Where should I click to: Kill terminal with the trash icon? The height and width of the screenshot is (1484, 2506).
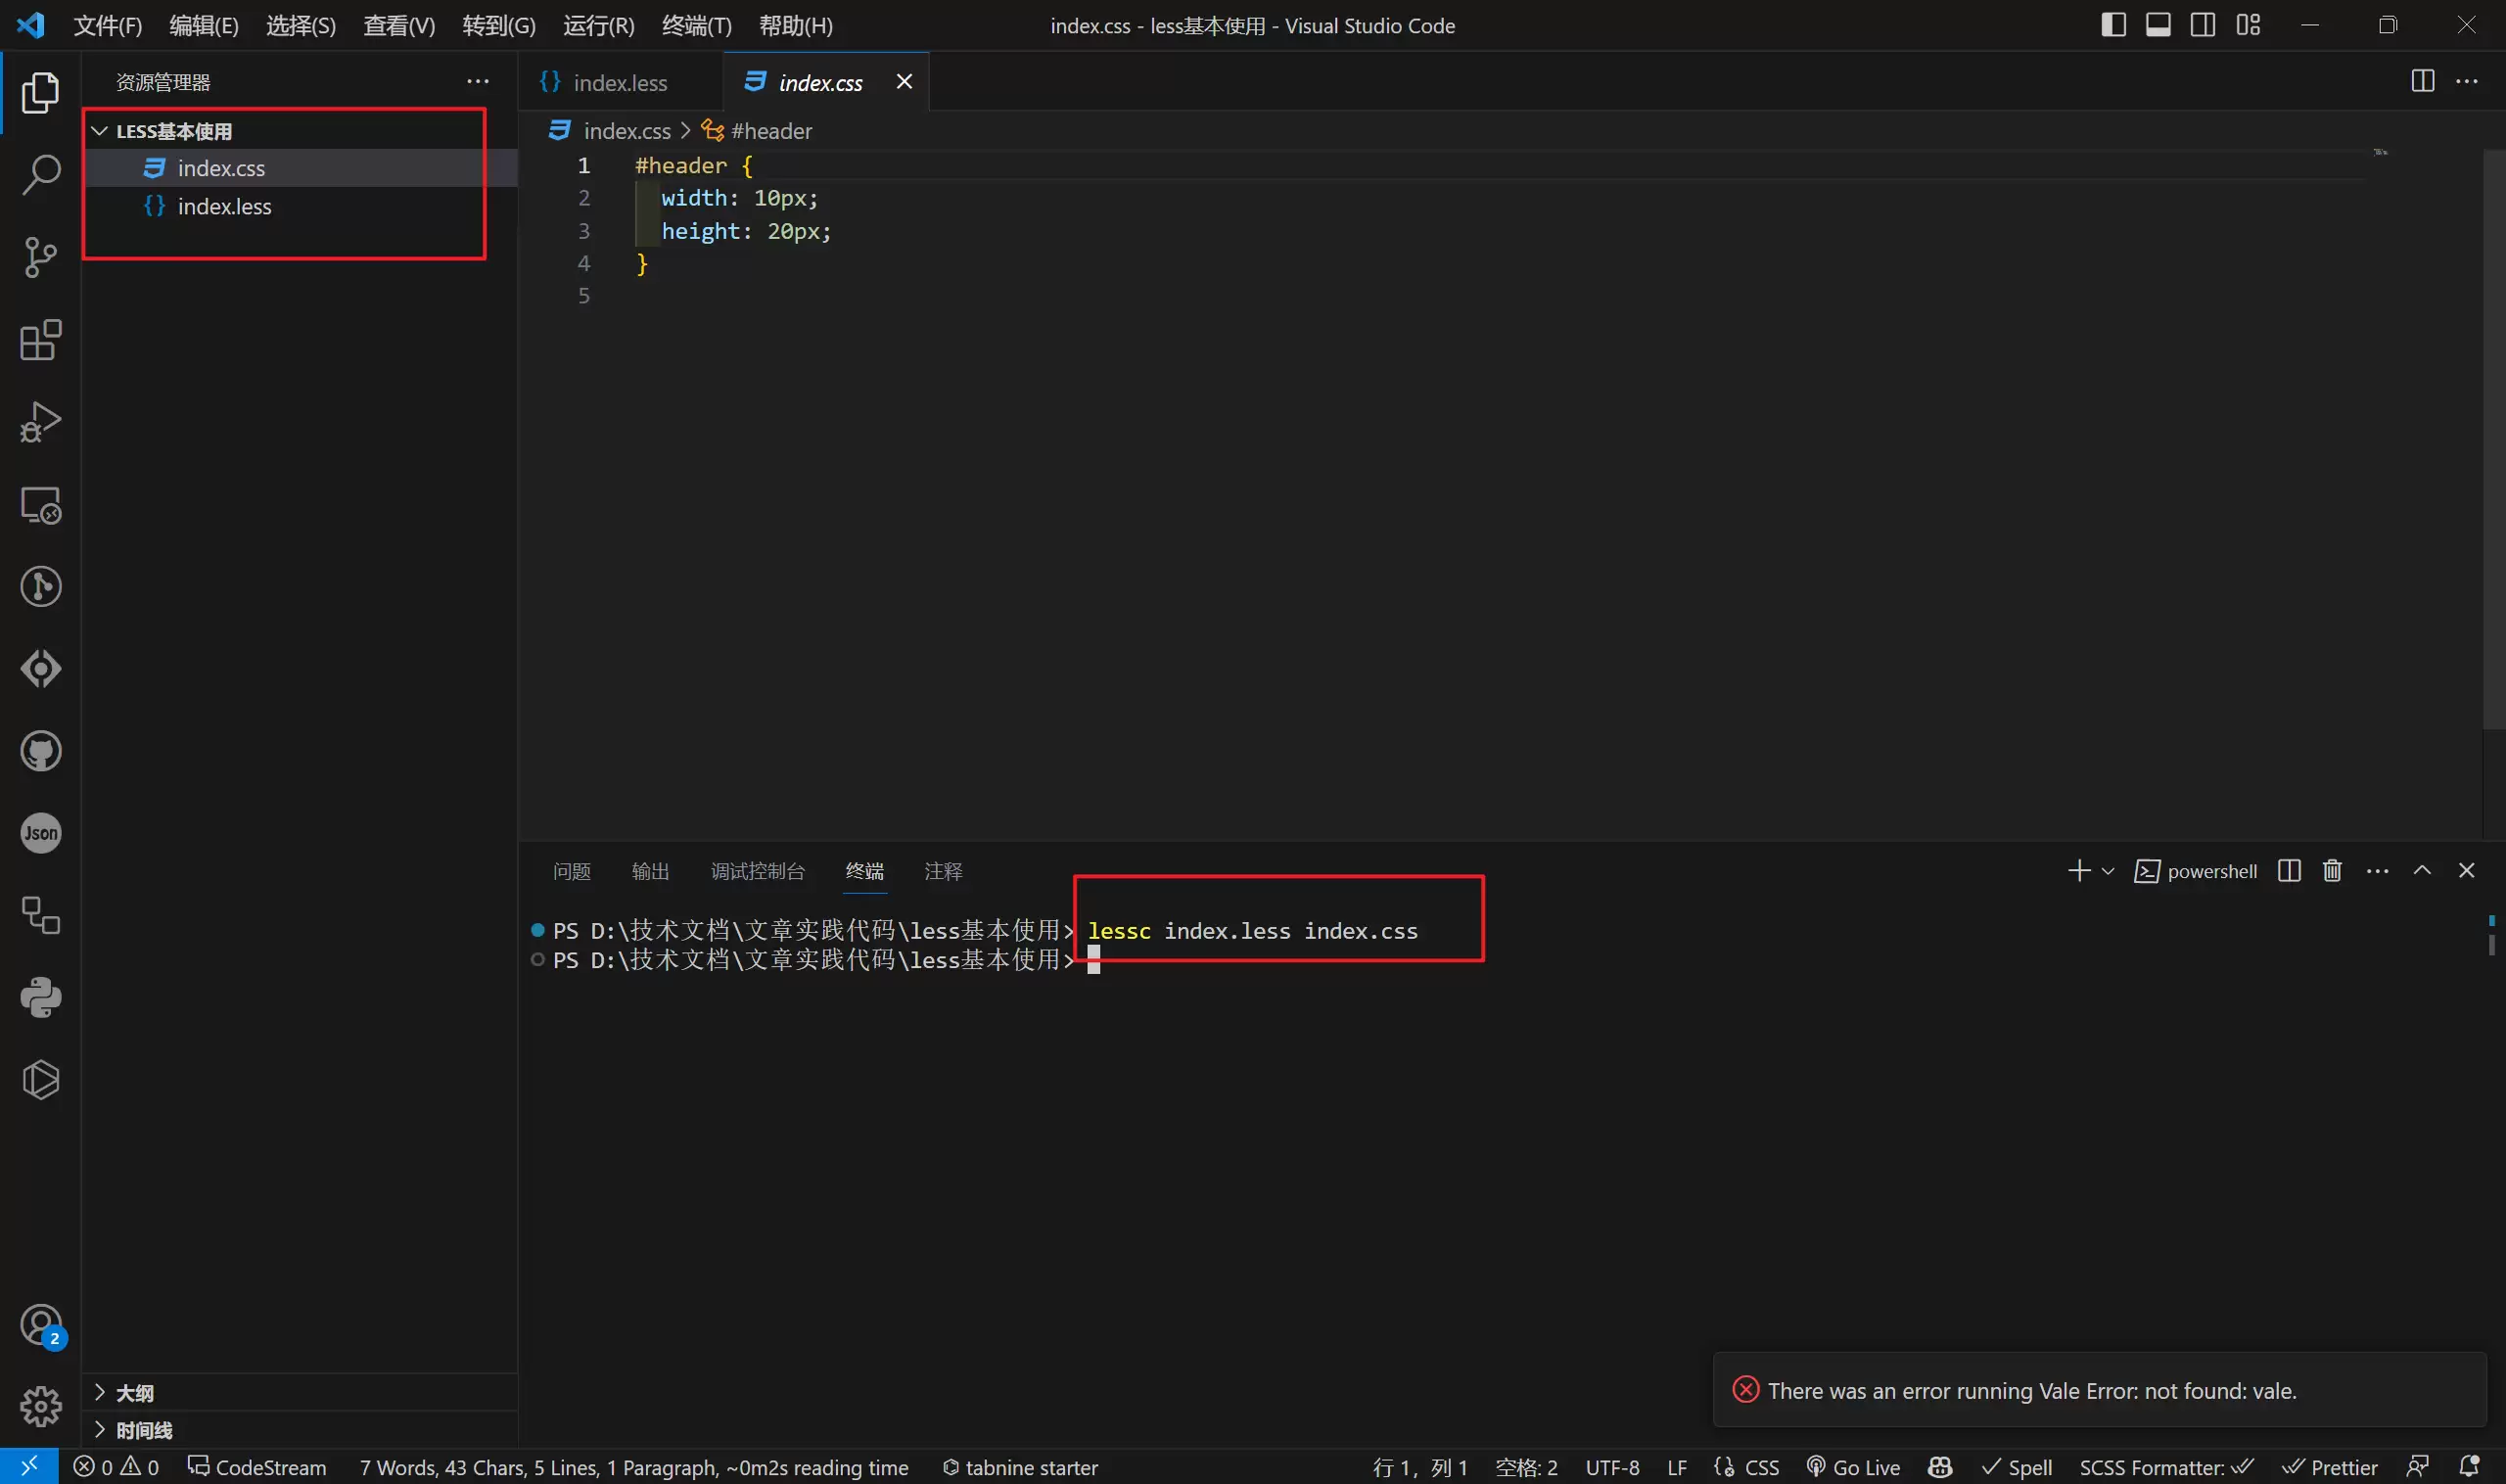pos(2332,871)
